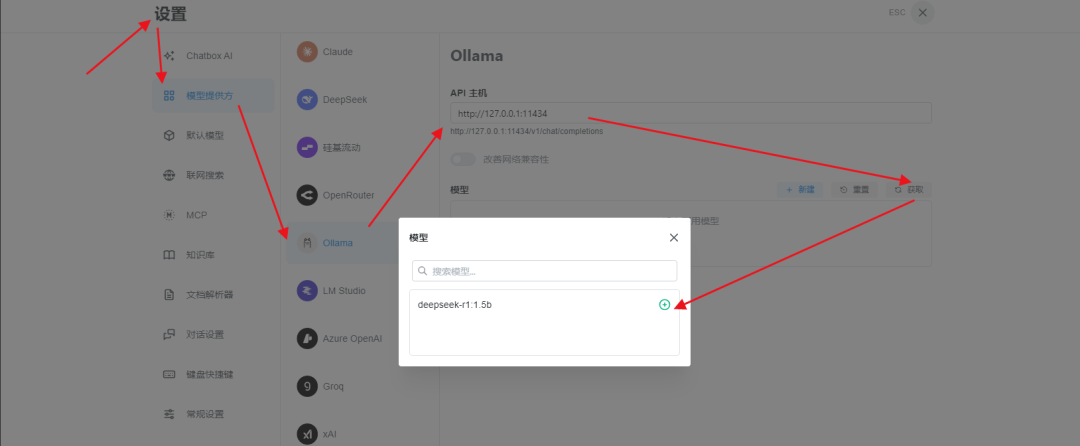Click the 键盘快捷键 keyboard icon
1080x446 pixels.
[169, 375]
